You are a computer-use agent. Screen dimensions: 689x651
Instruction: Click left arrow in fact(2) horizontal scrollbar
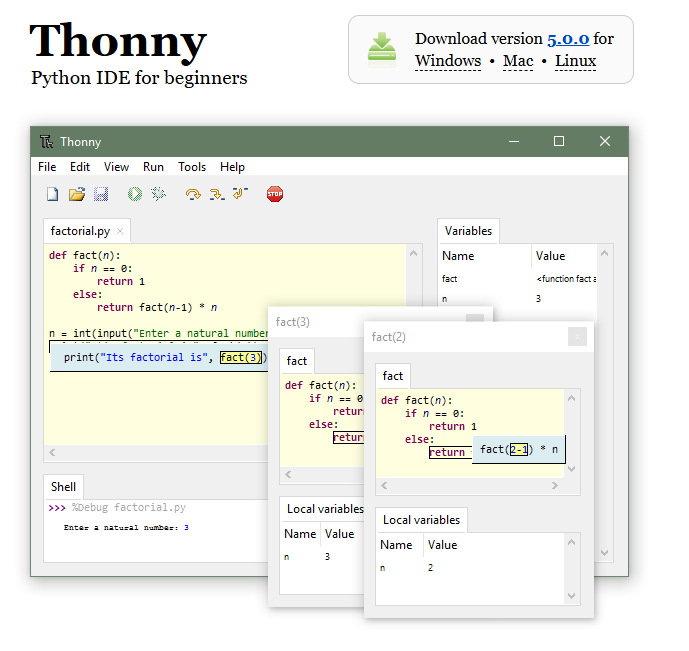click(384, 485)
